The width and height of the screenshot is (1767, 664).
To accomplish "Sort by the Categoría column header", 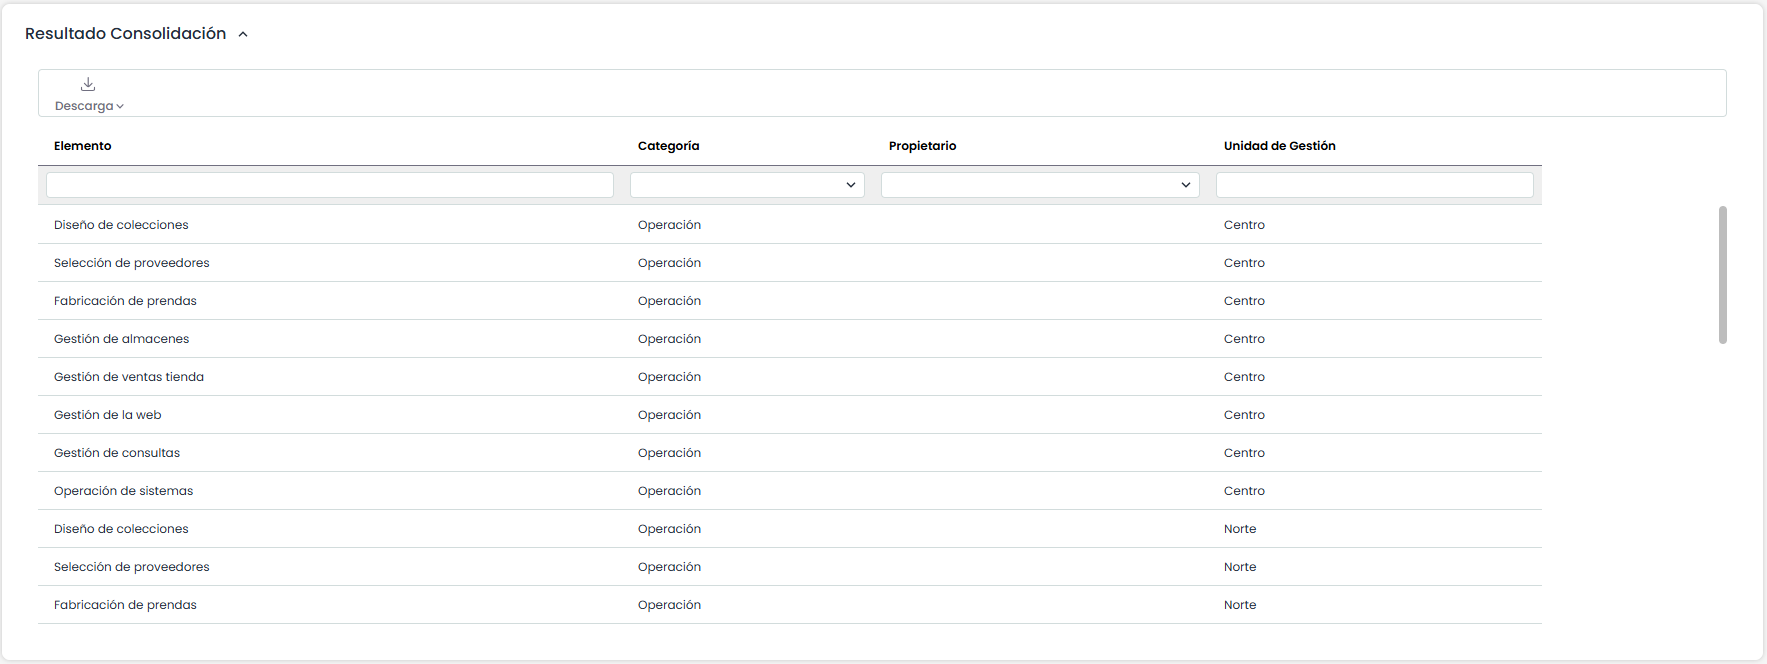I will click(668, 146).
